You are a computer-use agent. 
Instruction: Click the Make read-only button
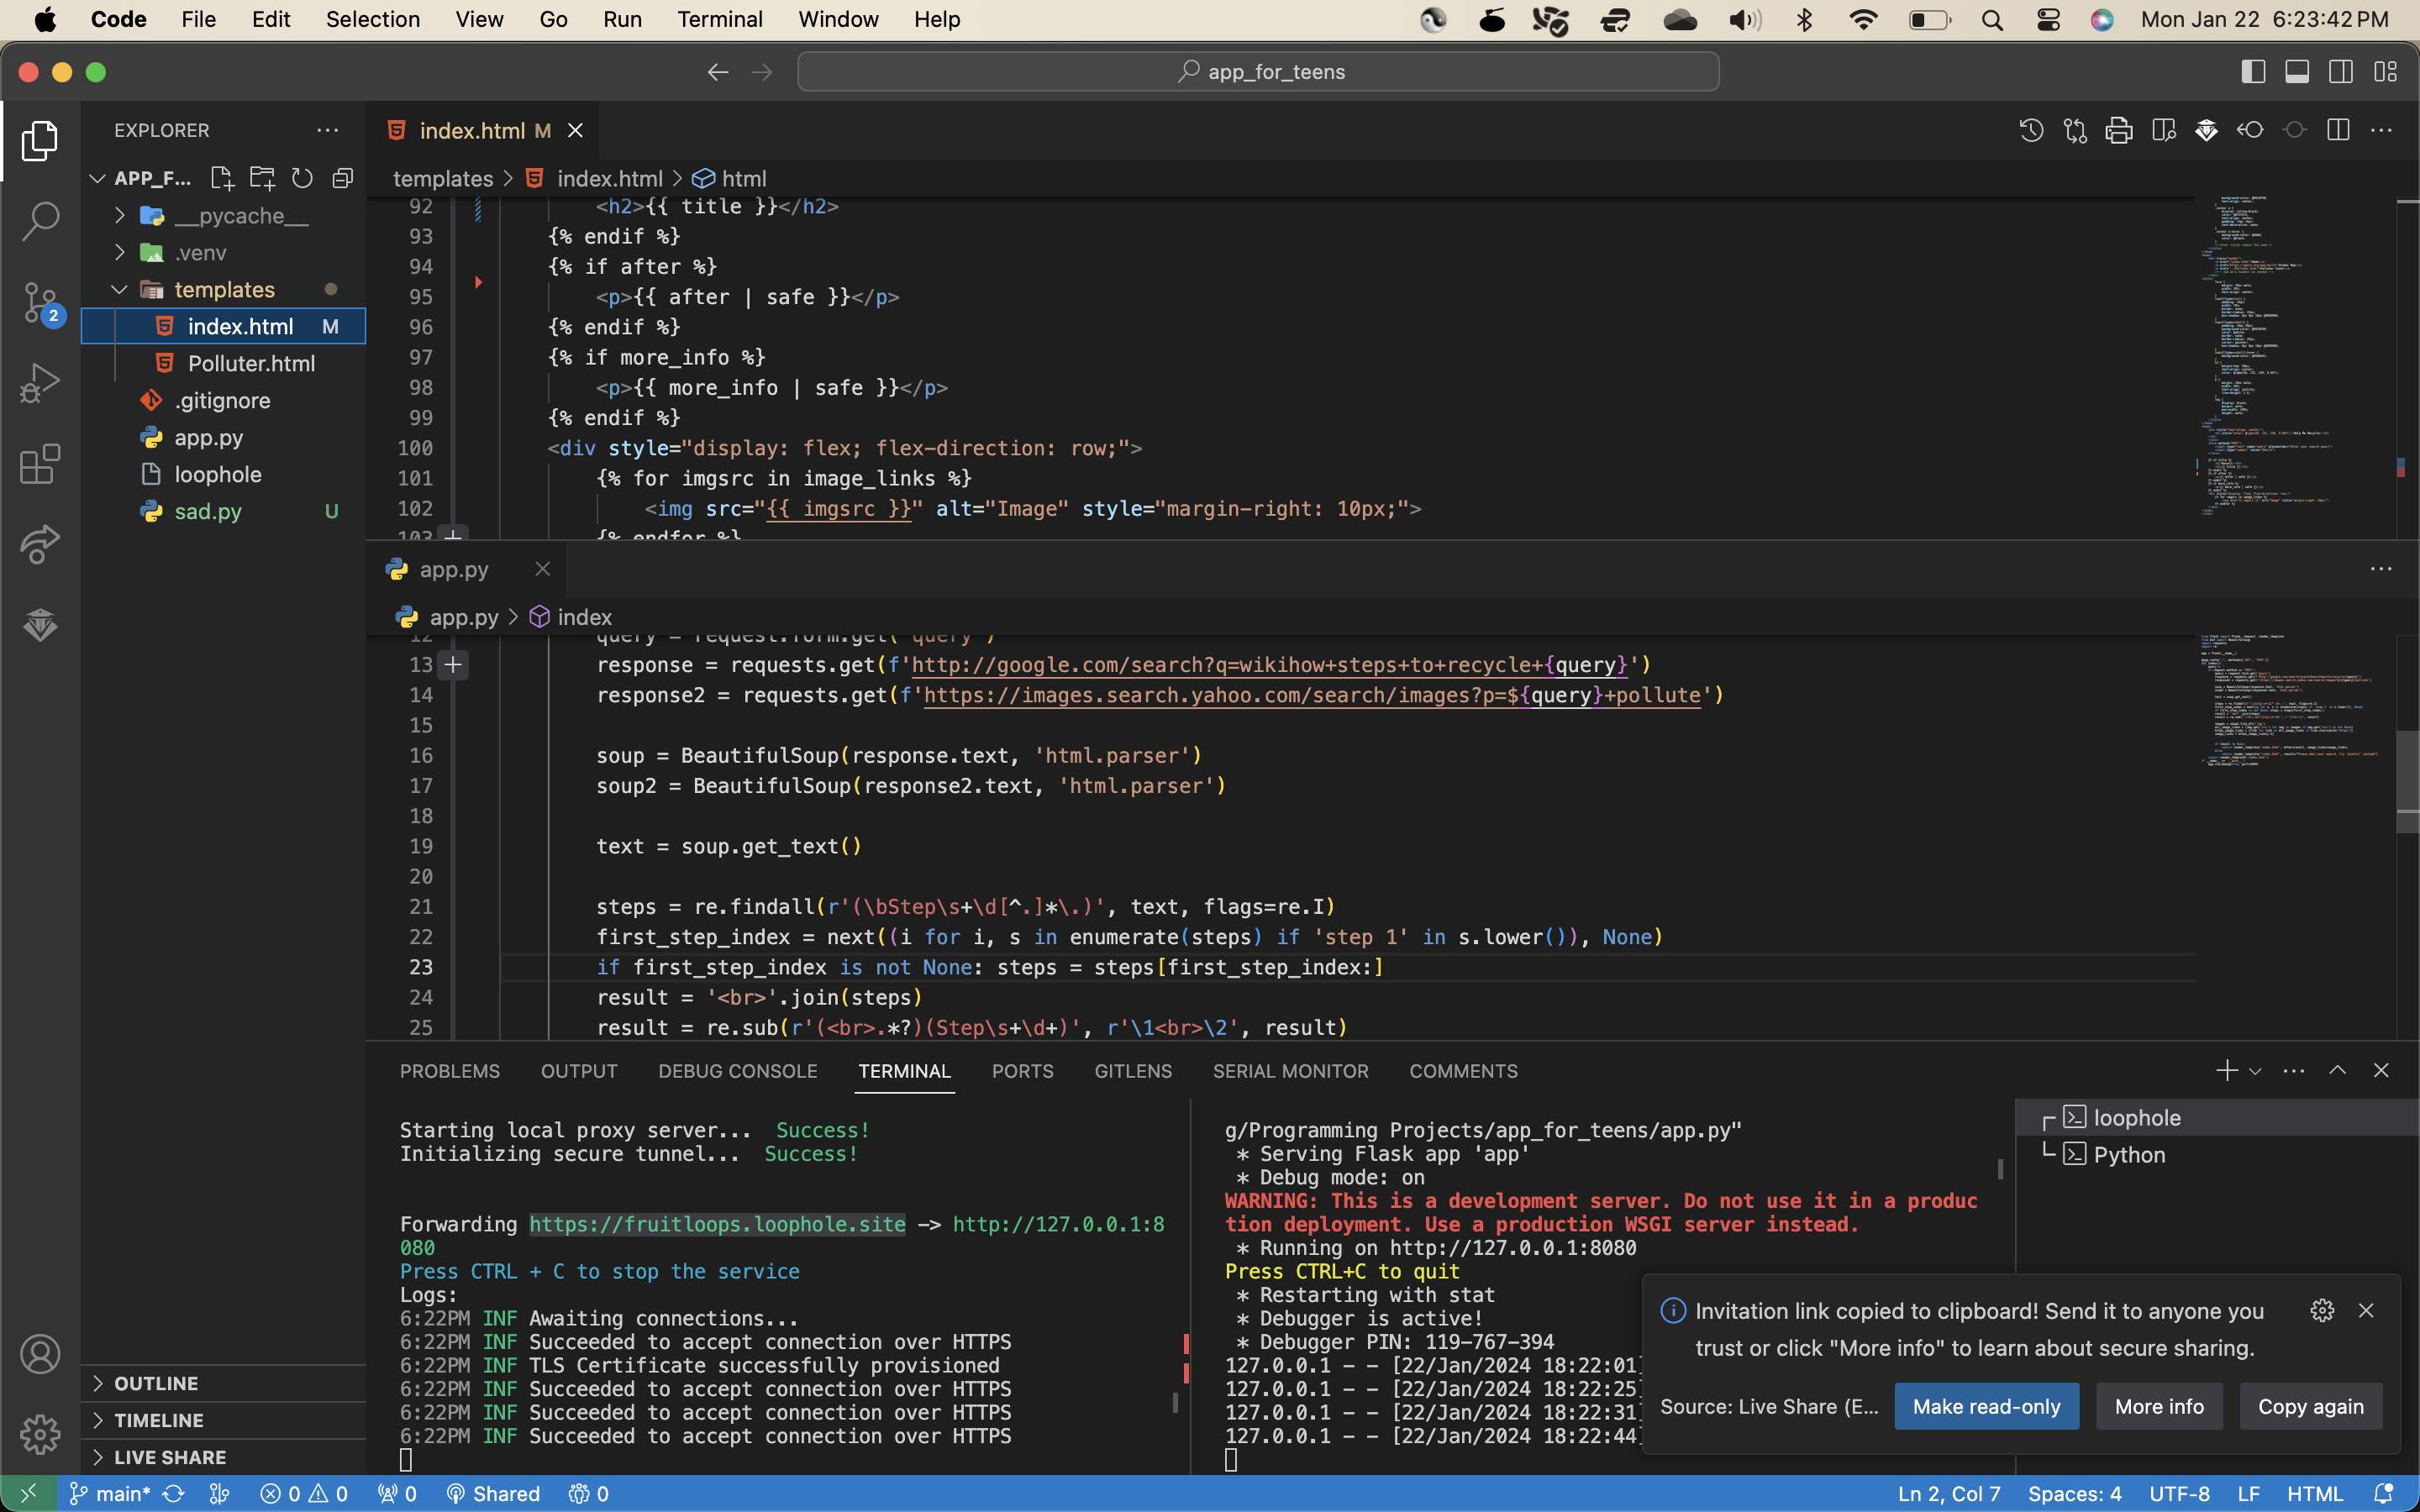[1986, 1406]
